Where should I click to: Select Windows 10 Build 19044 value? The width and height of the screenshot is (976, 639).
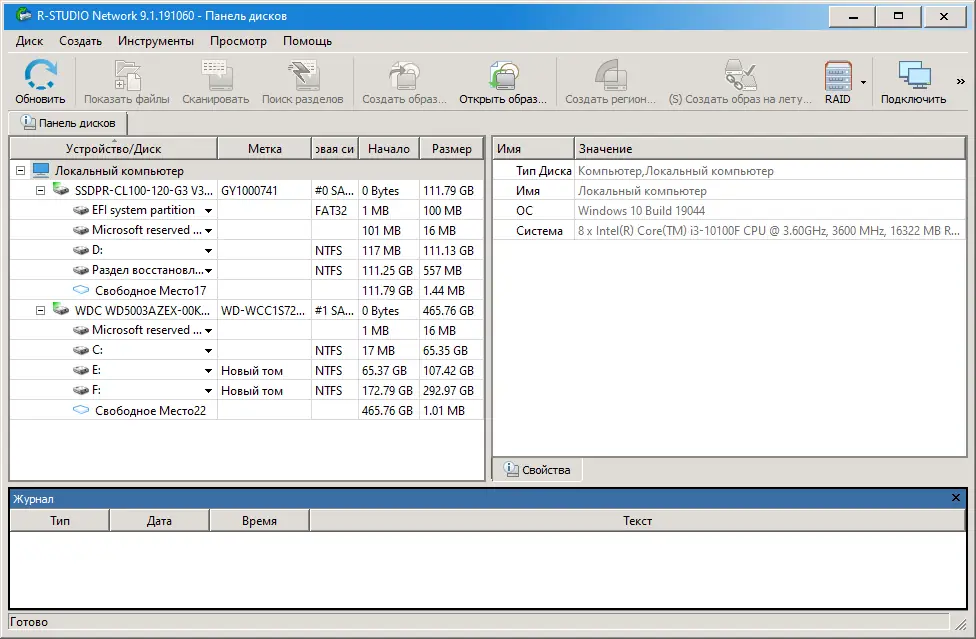coord(641,210)
